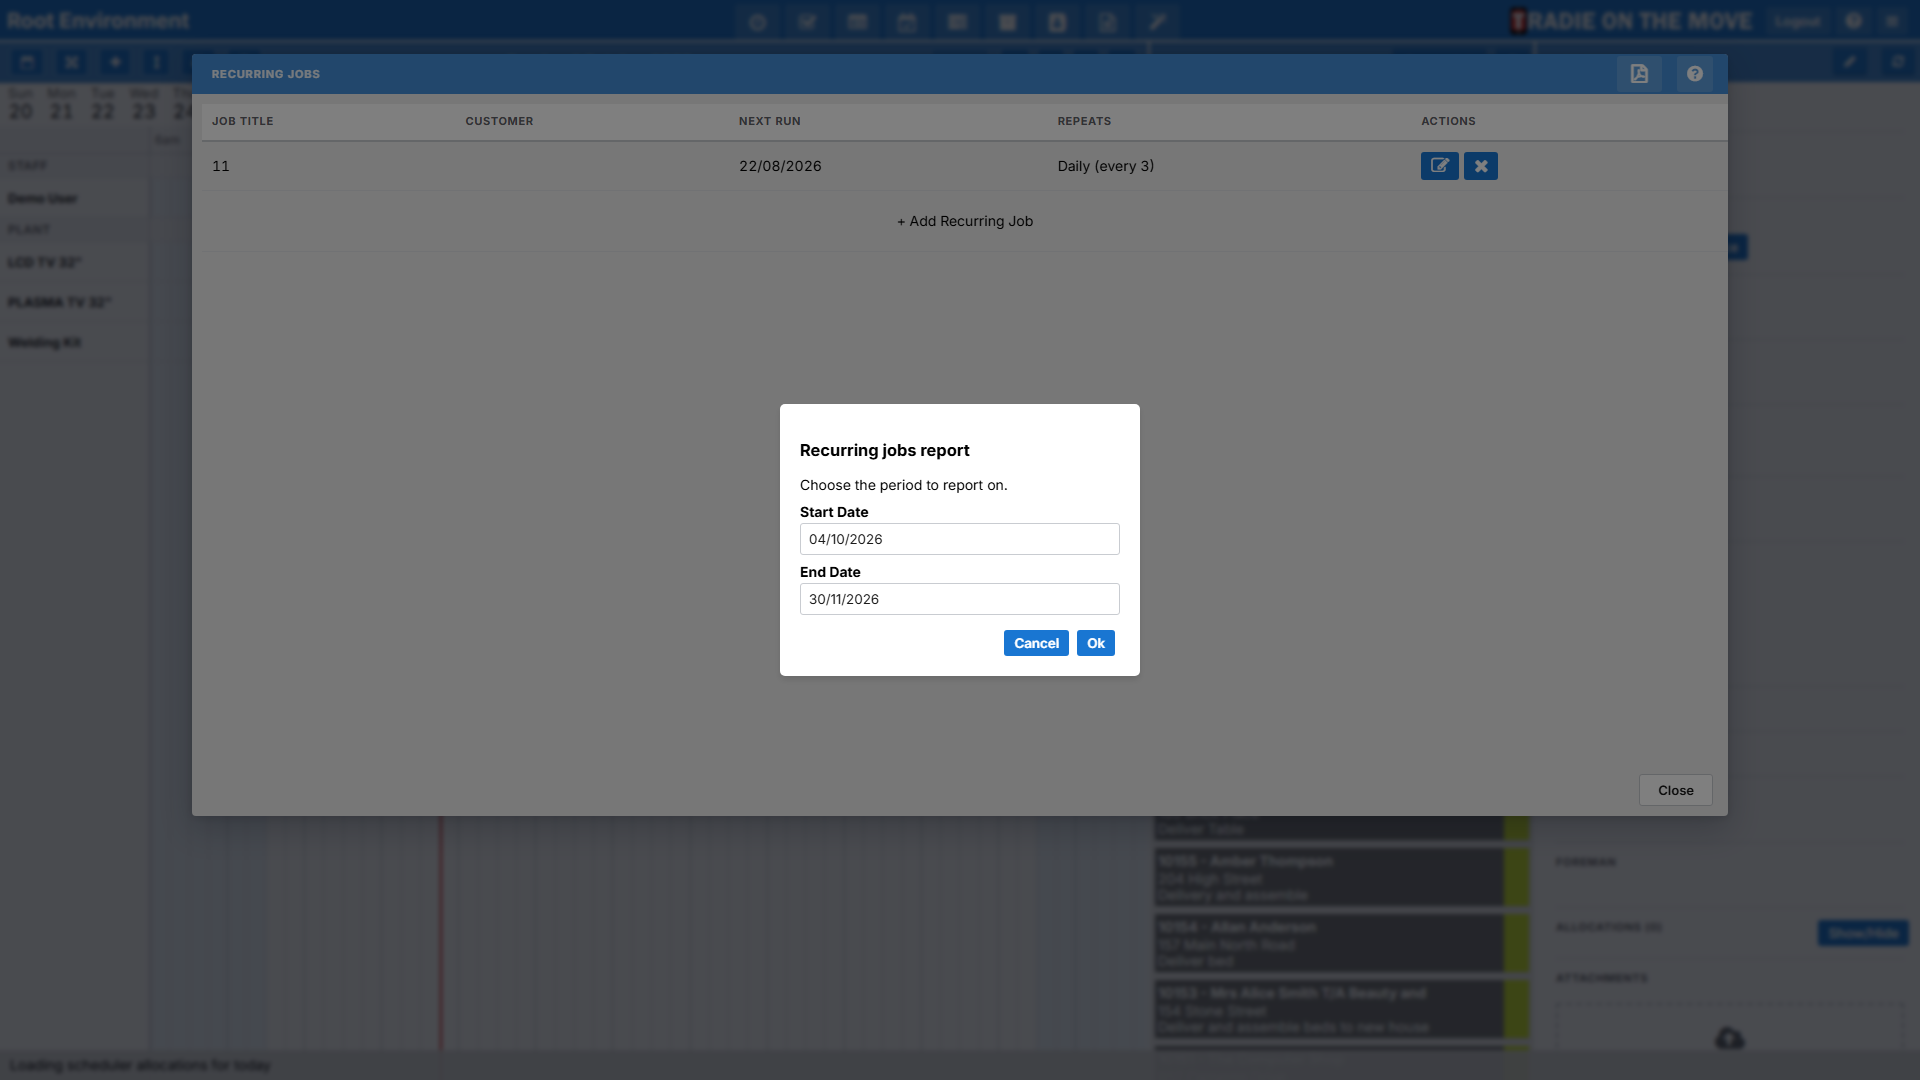Select the Repeats column header

(x=1084, y=121)
